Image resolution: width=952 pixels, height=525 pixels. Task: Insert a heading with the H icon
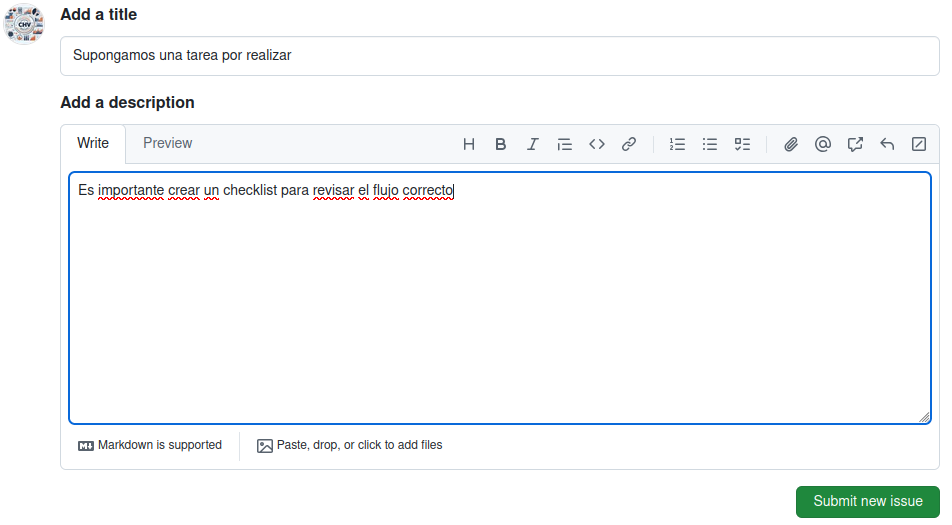point(468,144)
